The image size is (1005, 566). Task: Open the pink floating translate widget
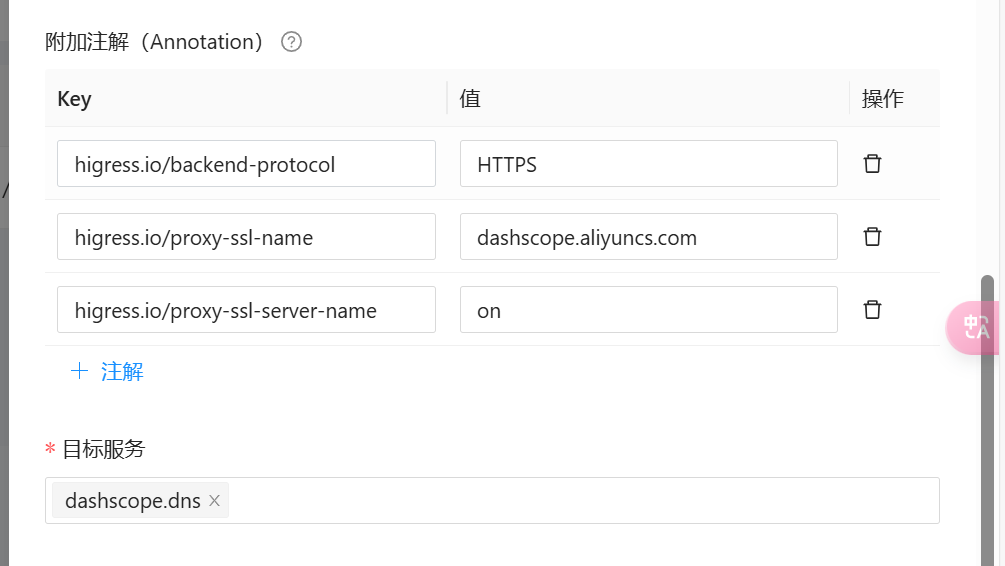tap(972, 327)
